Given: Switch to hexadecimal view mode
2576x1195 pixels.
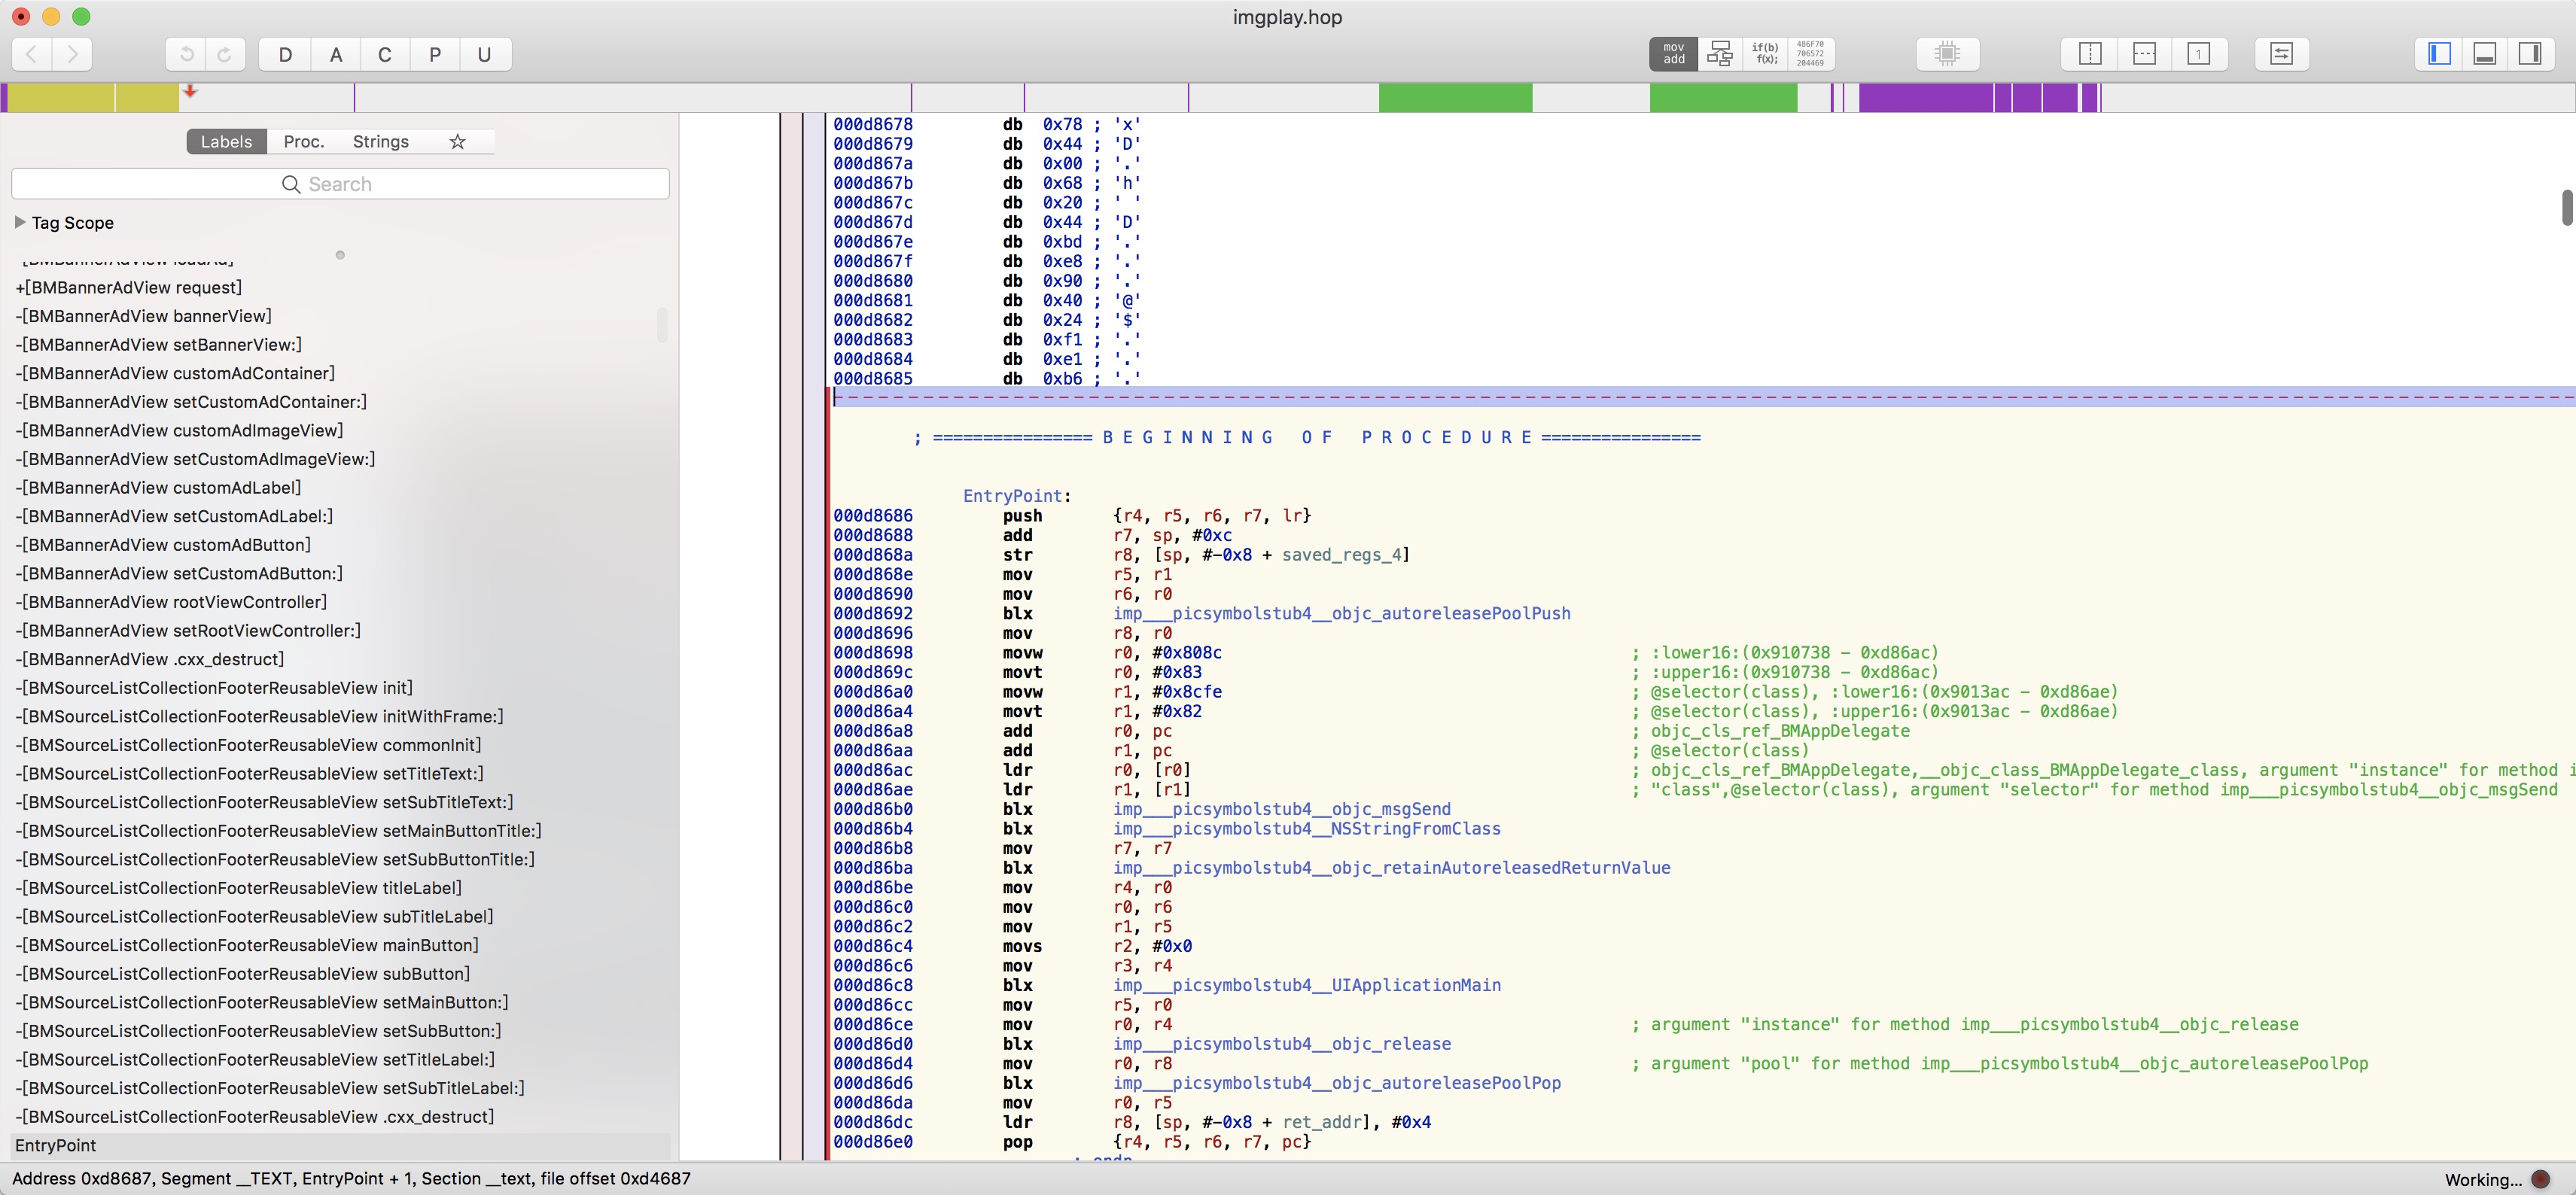Looking at the screenshot, I should (1810, 54).
